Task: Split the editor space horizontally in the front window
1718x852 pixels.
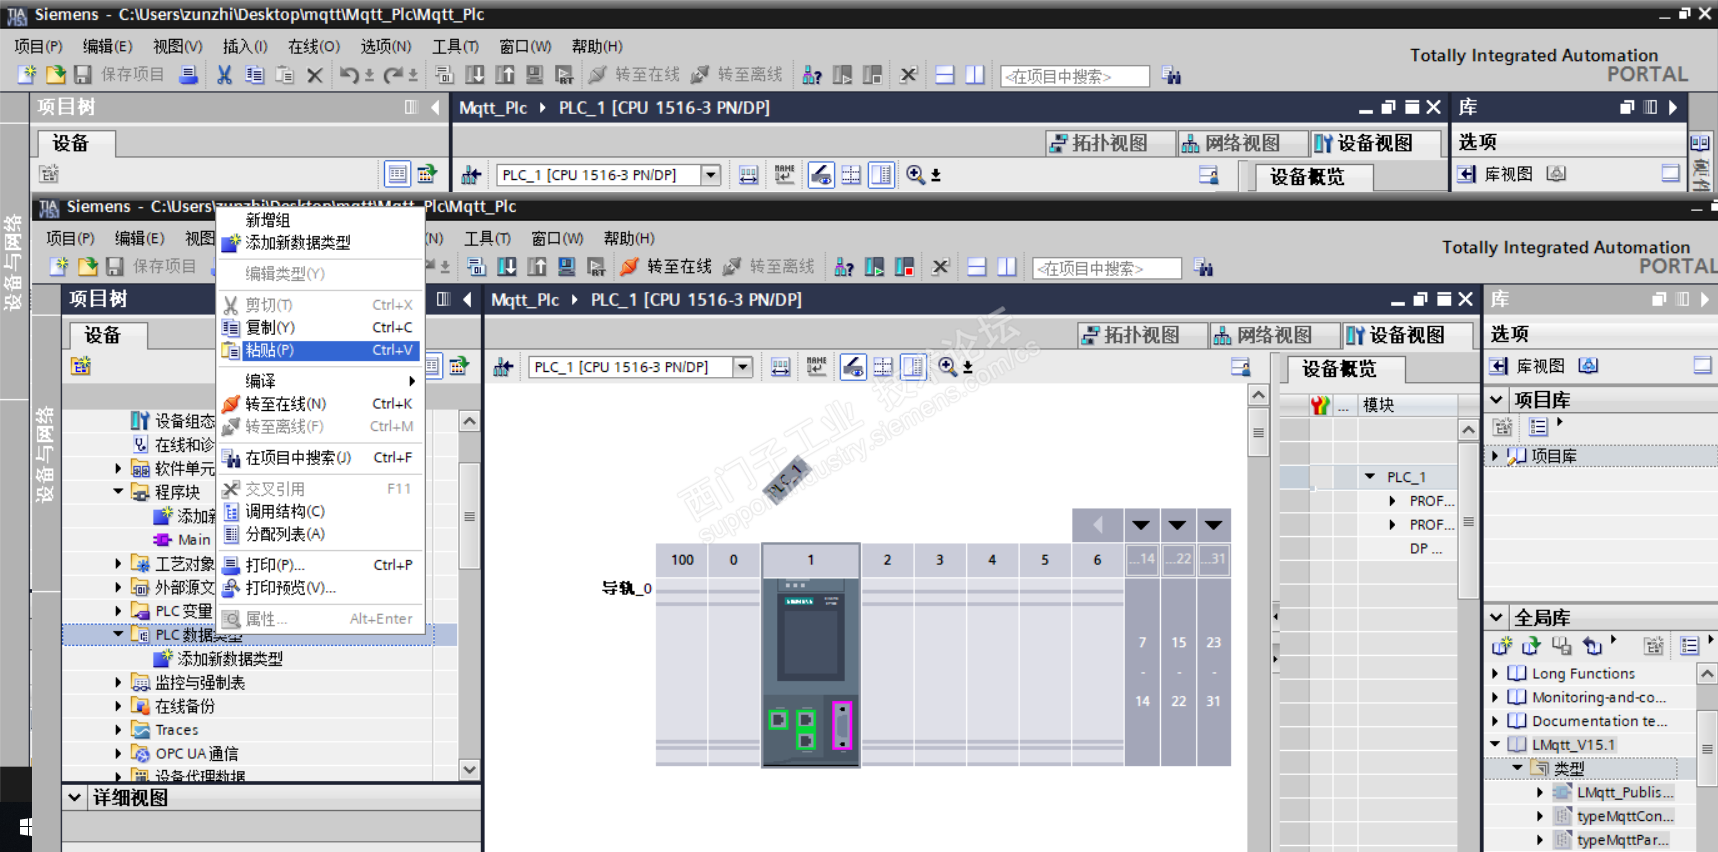Action: tap(977, 267)
